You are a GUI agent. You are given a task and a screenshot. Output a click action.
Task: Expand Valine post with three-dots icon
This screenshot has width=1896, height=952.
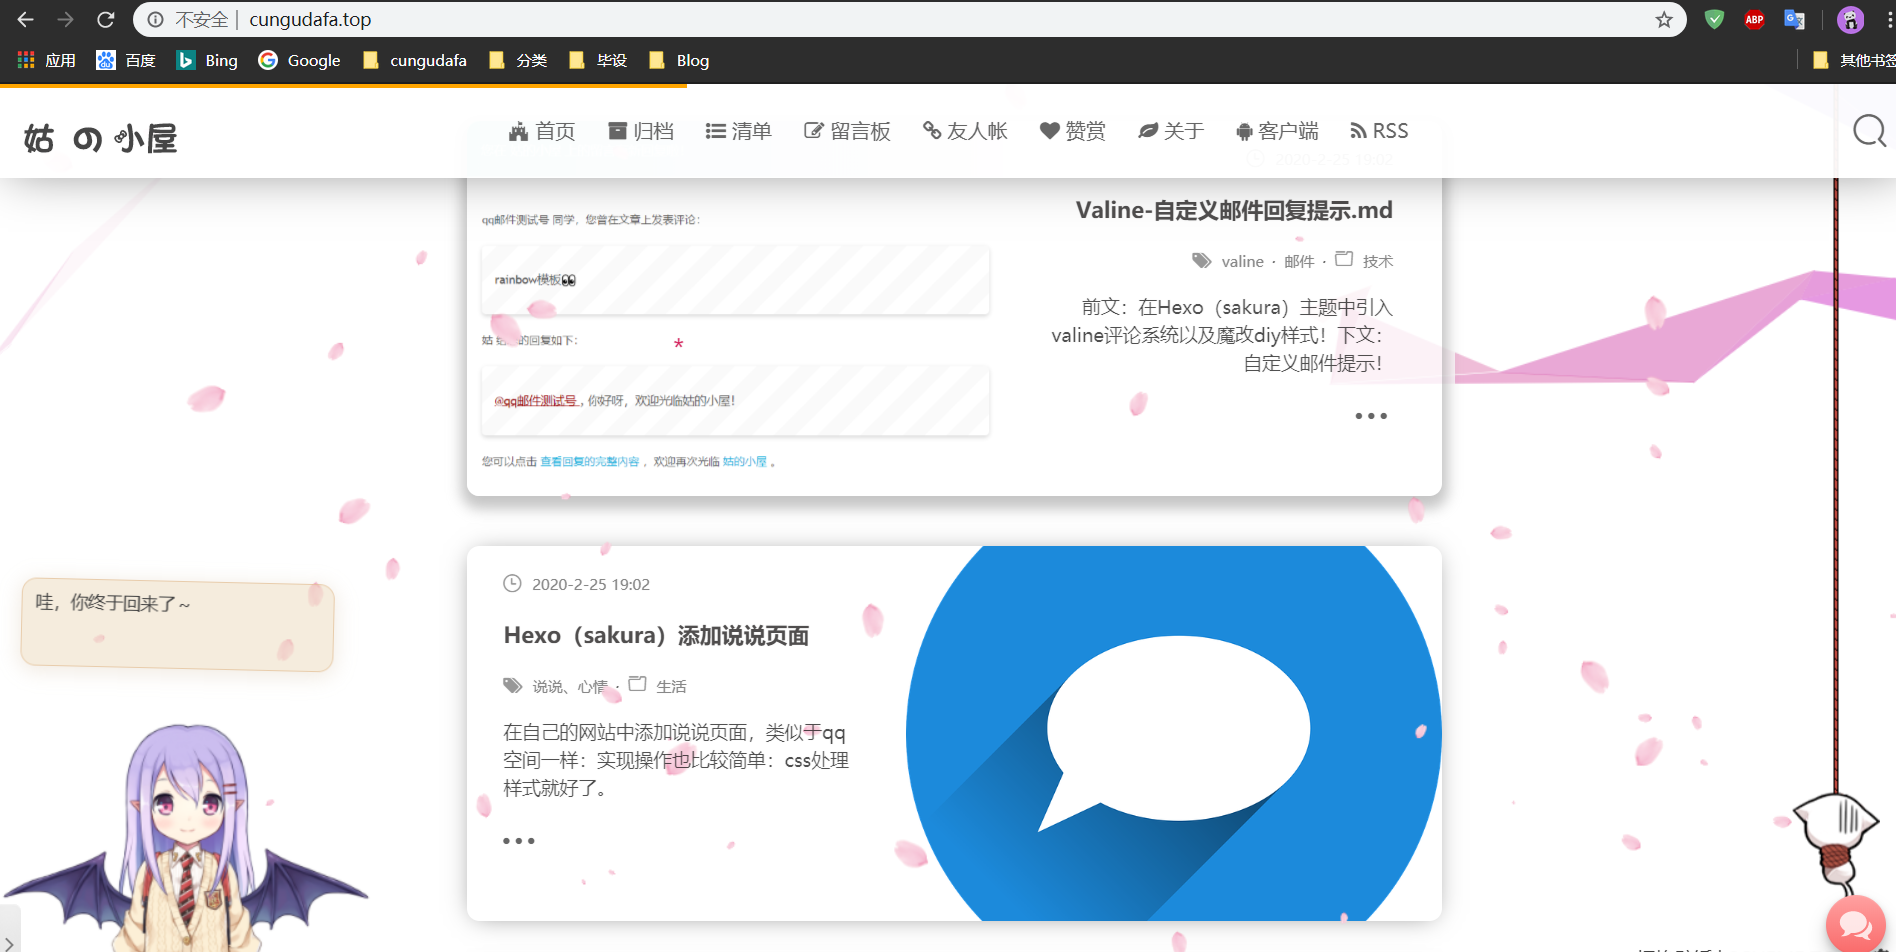[1371, 416]
